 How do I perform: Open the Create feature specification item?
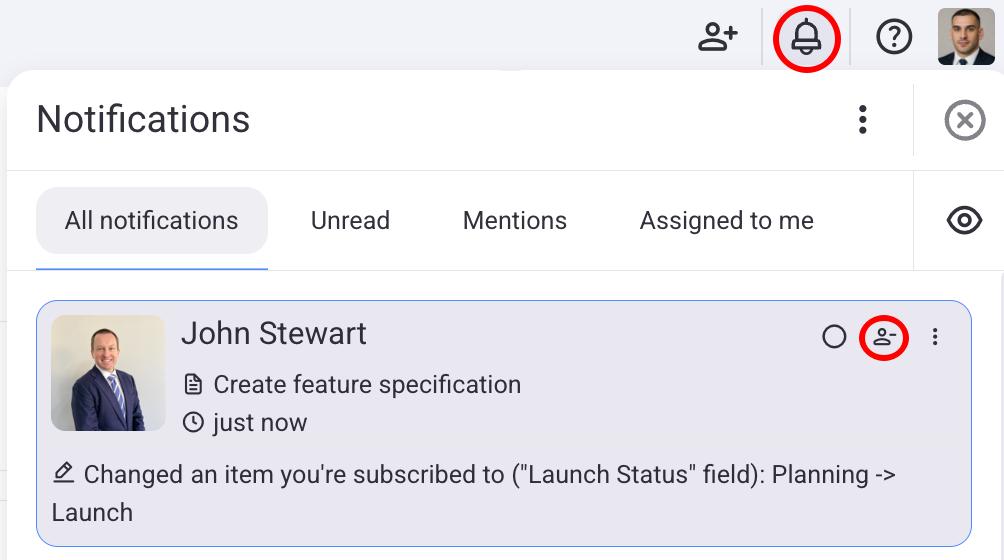point(366,385)
